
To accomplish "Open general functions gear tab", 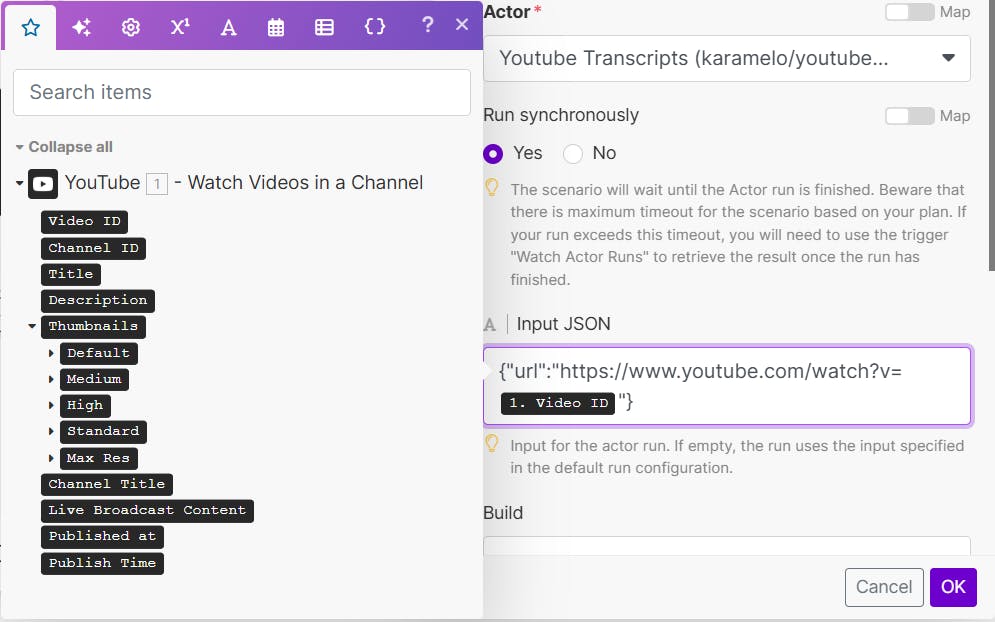I will point(131,27).
